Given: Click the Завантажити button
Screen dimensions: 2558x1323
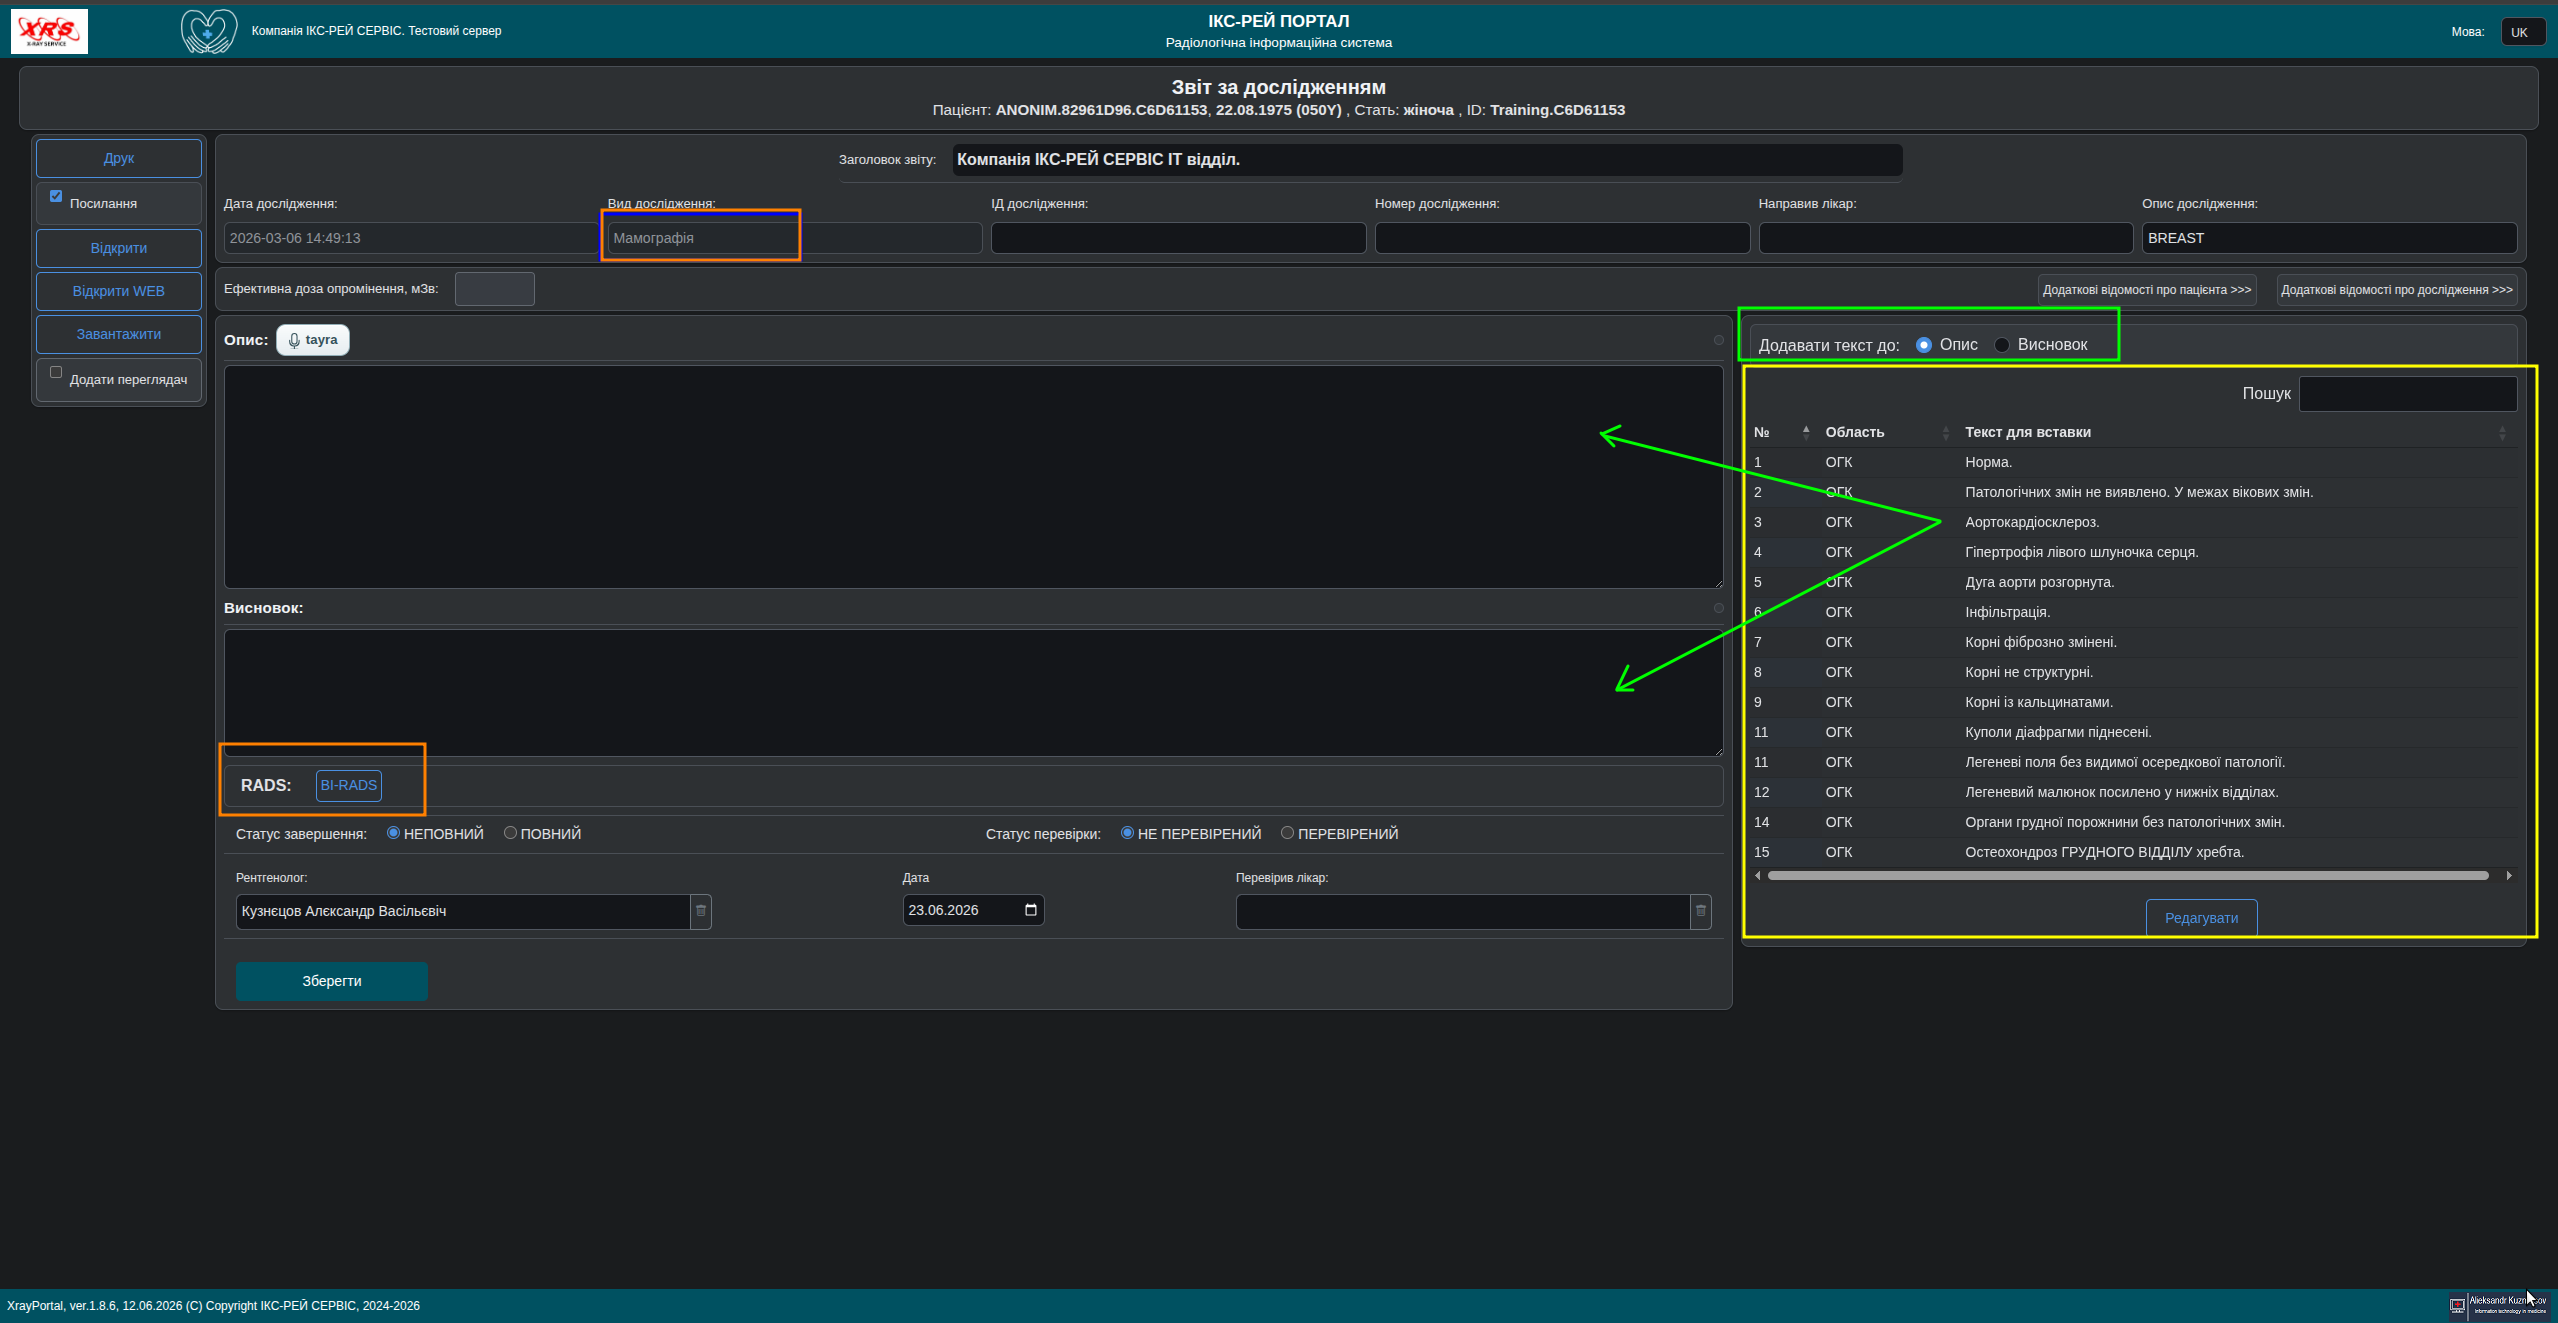Looking at the screenshot, I should [x=119, y=334].
